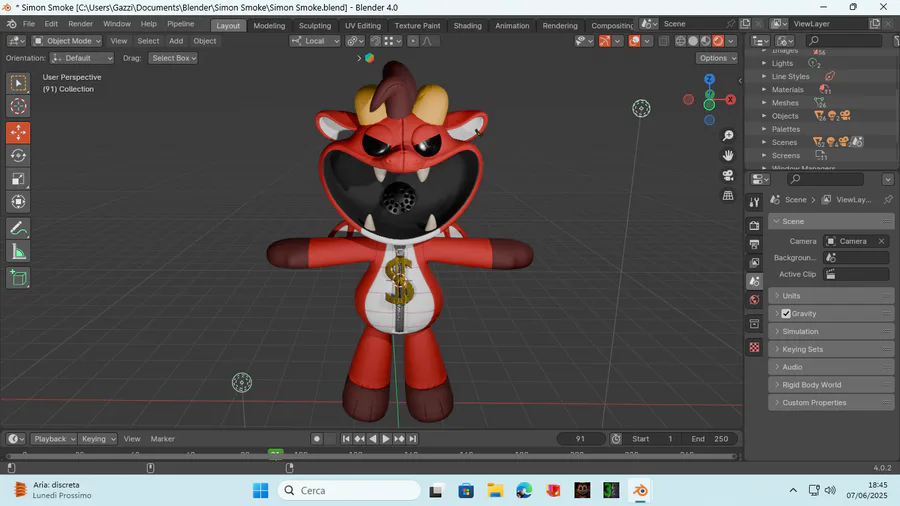This screenshot has width=900, height=506.
Task: Open the World properties tab
Action: coord(754,299)
